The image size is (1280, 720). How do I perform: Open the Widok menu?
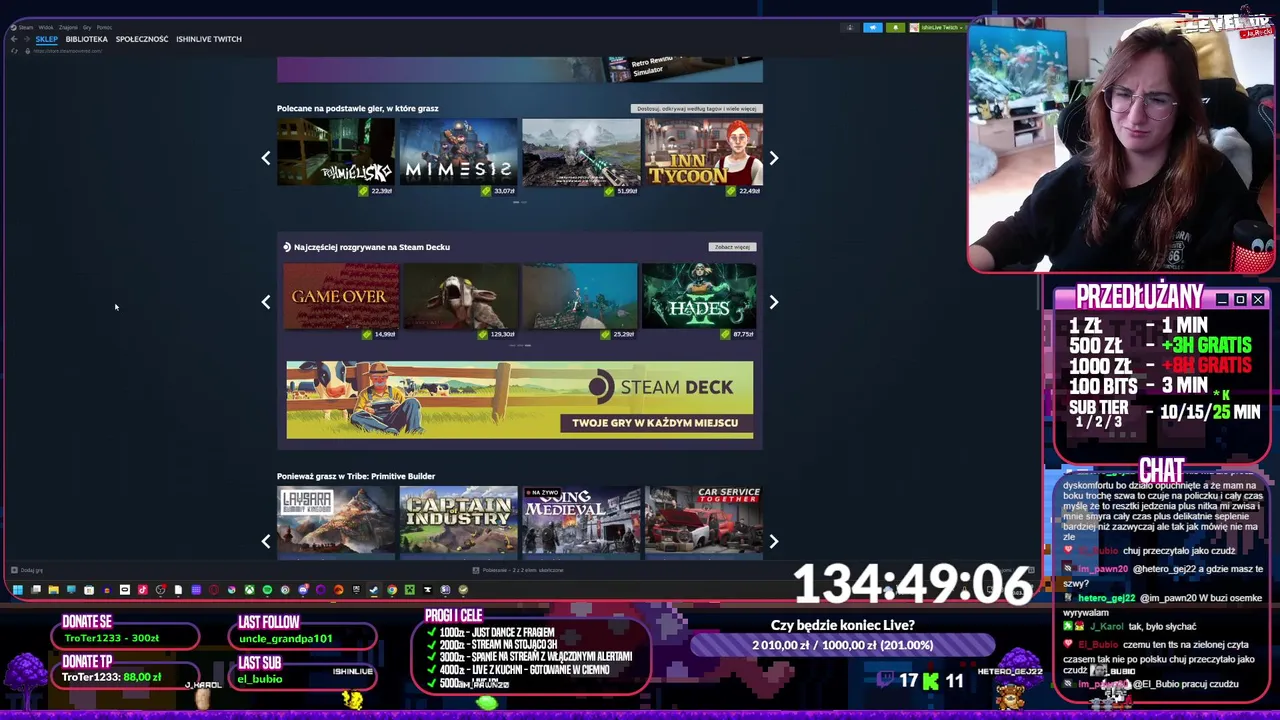[x=46, y=27]
